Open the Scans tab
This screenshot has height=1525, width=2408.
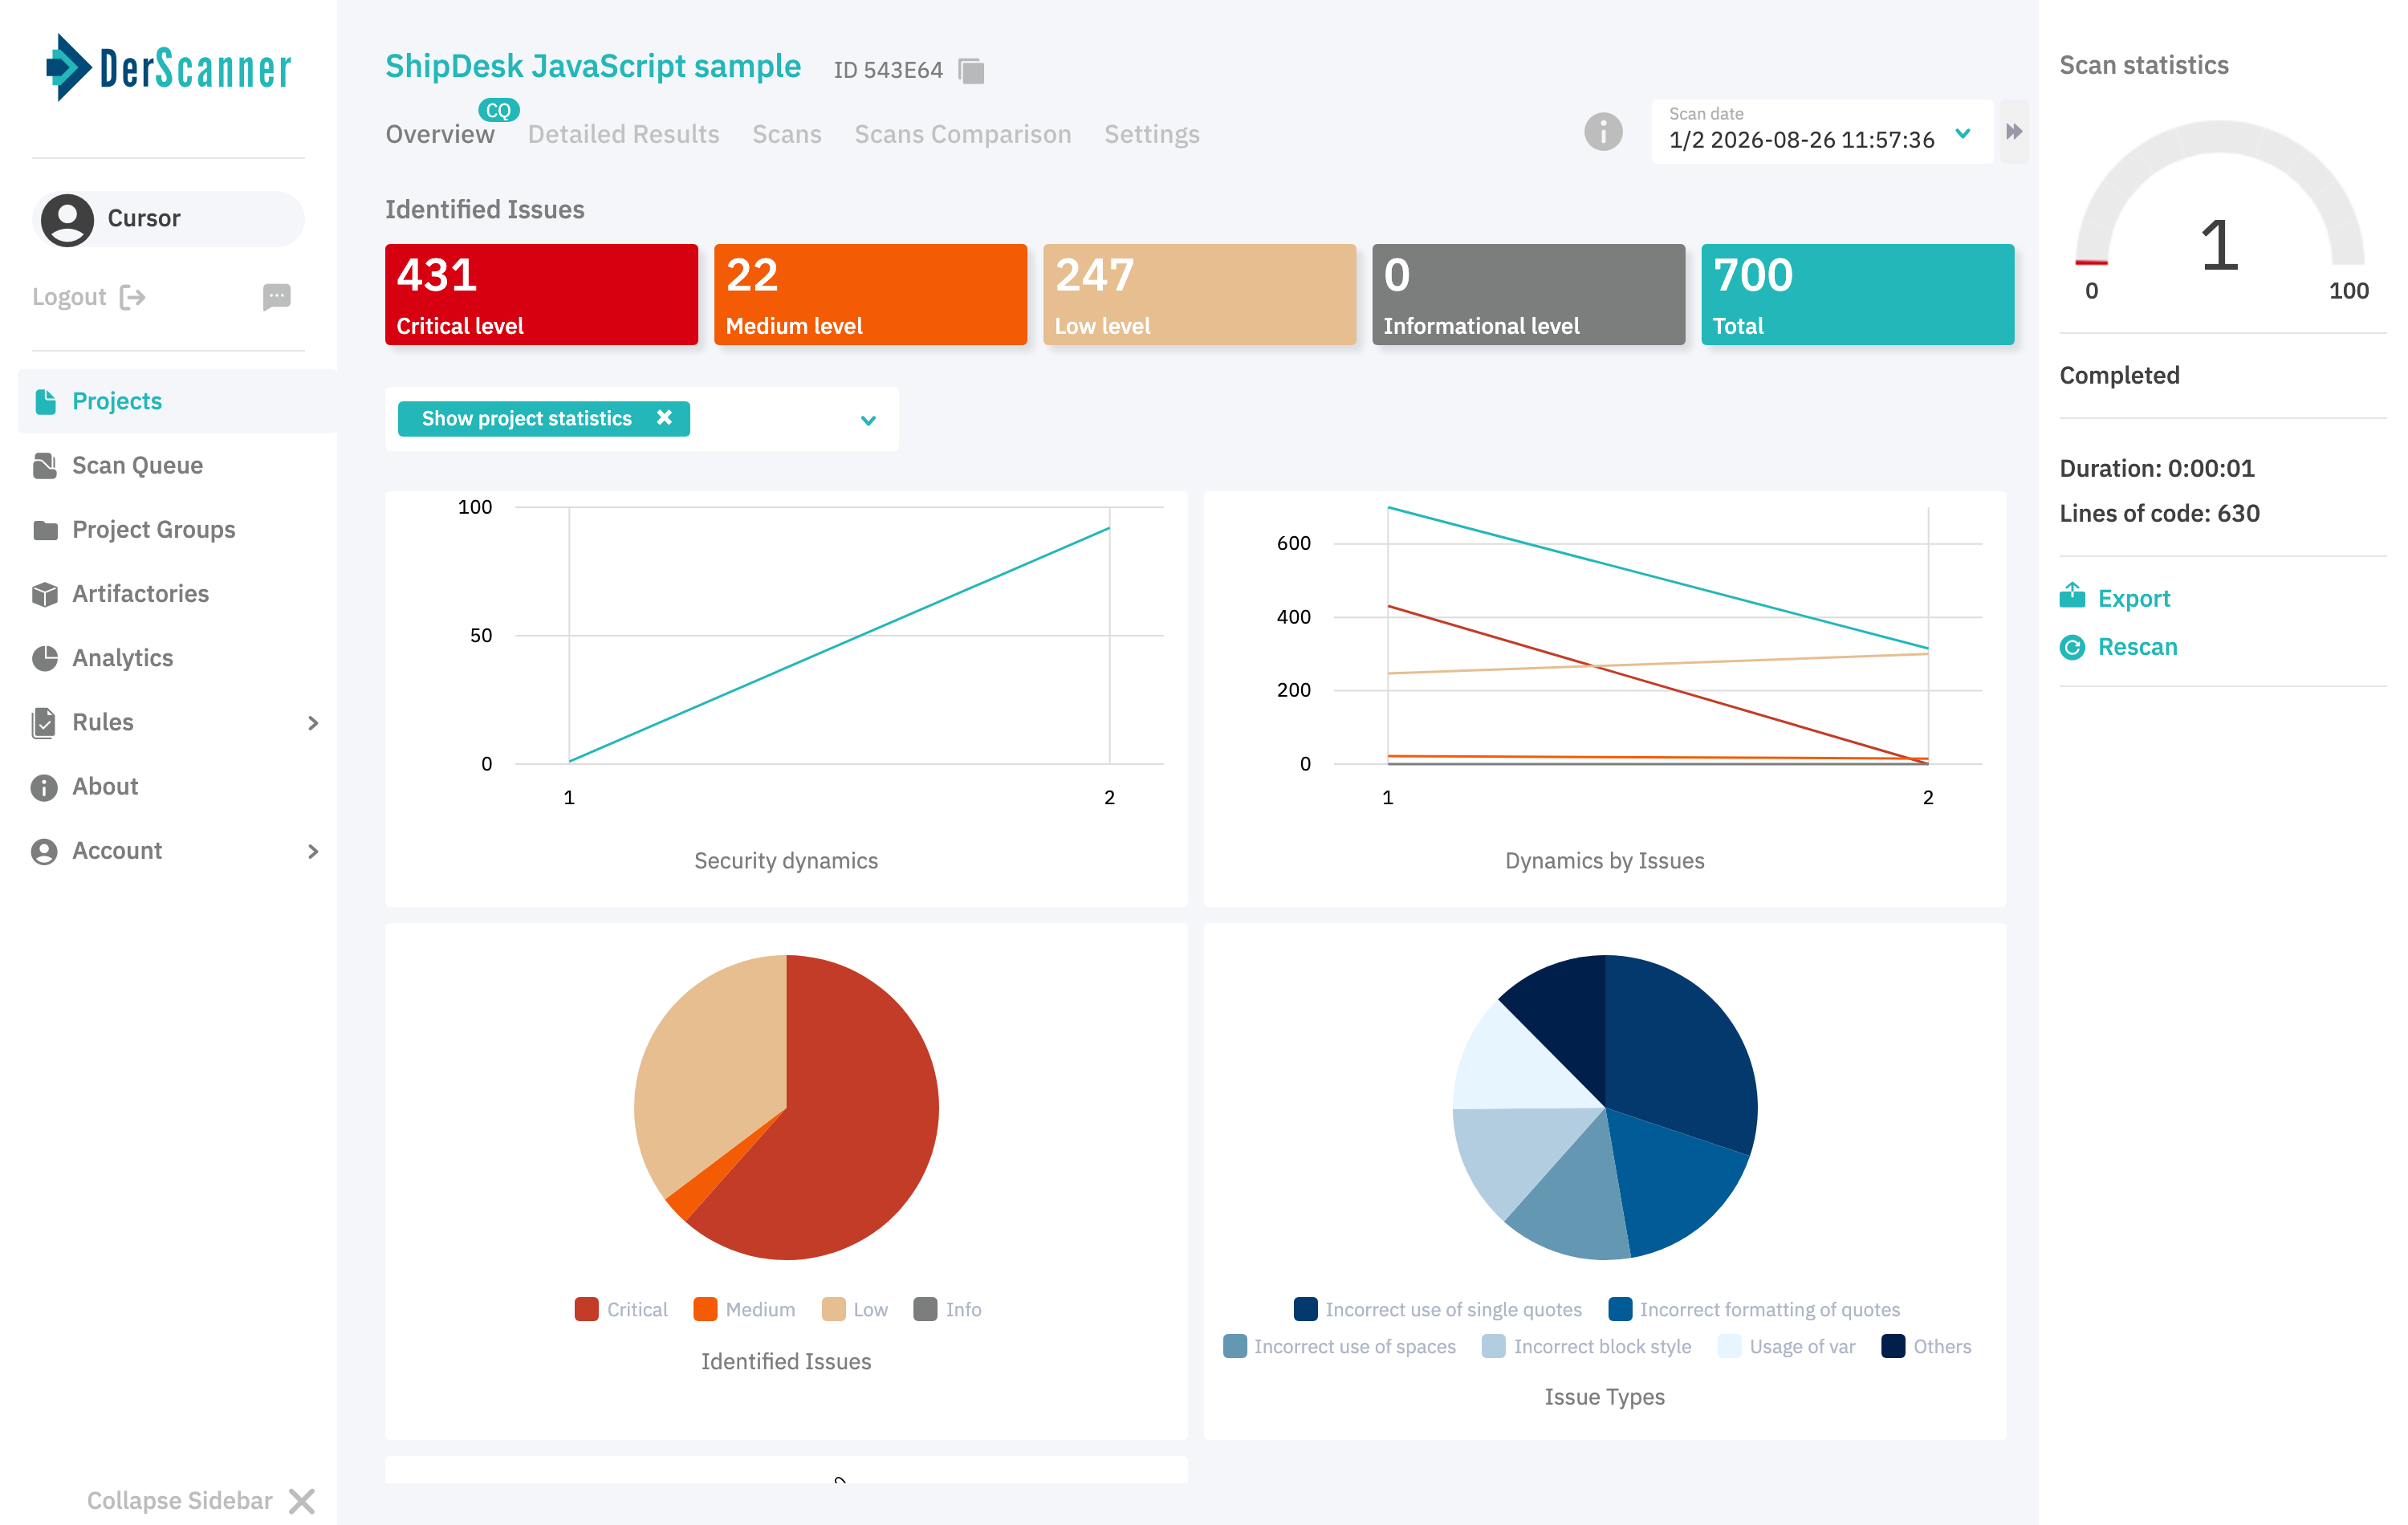[x=787, y=134]
